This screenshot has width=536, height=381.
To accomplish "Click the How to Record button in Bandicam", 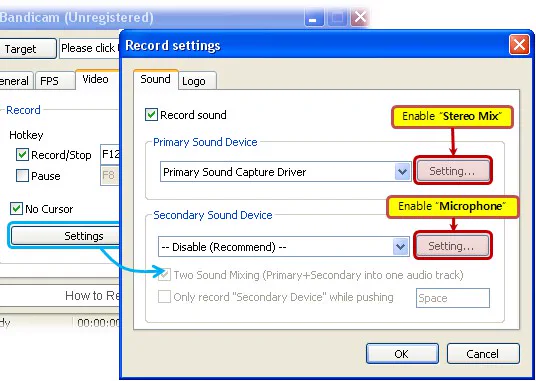I will tap(60, 296).
